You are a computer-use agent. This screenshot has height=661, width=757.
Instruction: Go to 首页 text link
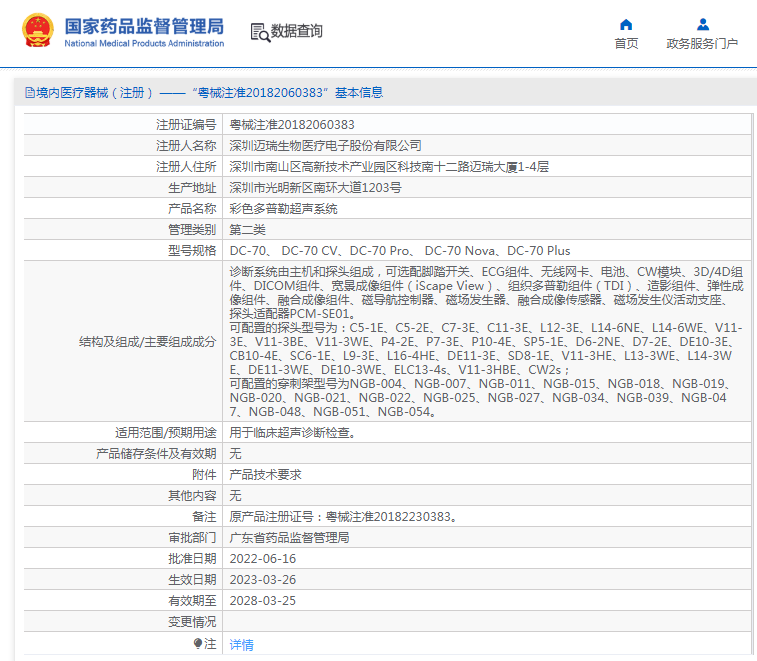pyautogui.click(x=626, y=43)
